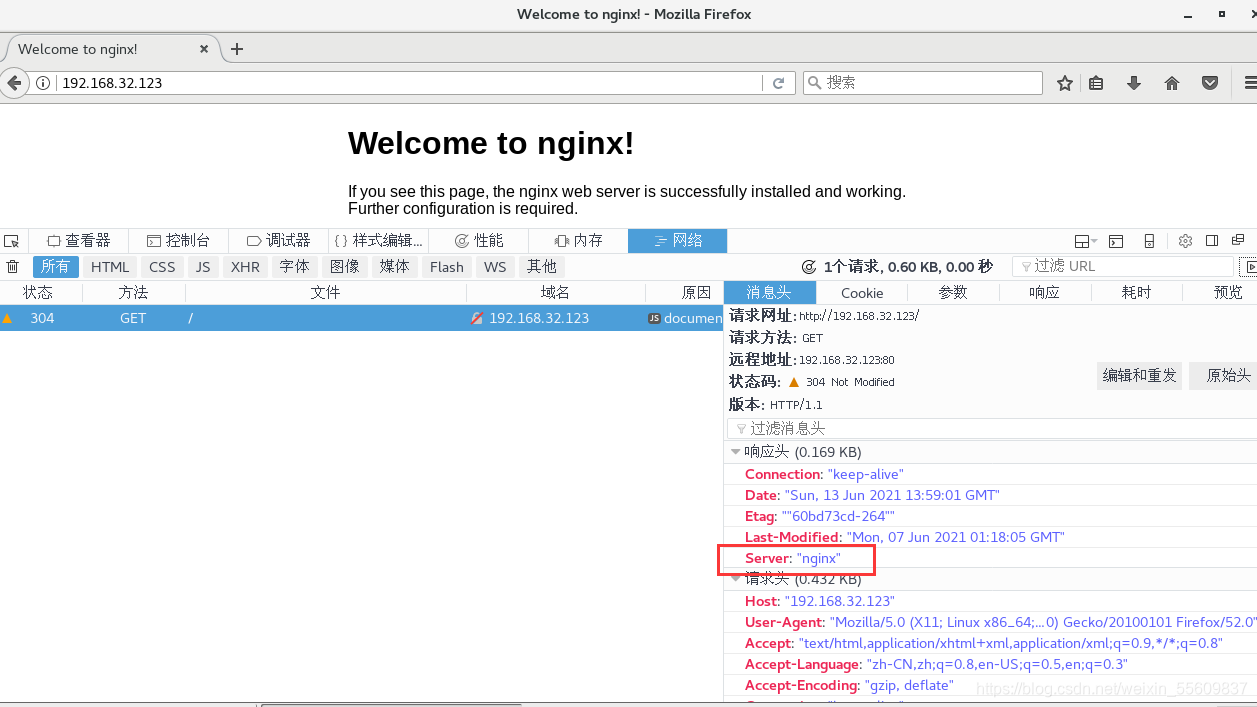Dock devtools to side icon
Screen dimensions: 1257x707
[x=1212, y=241]
